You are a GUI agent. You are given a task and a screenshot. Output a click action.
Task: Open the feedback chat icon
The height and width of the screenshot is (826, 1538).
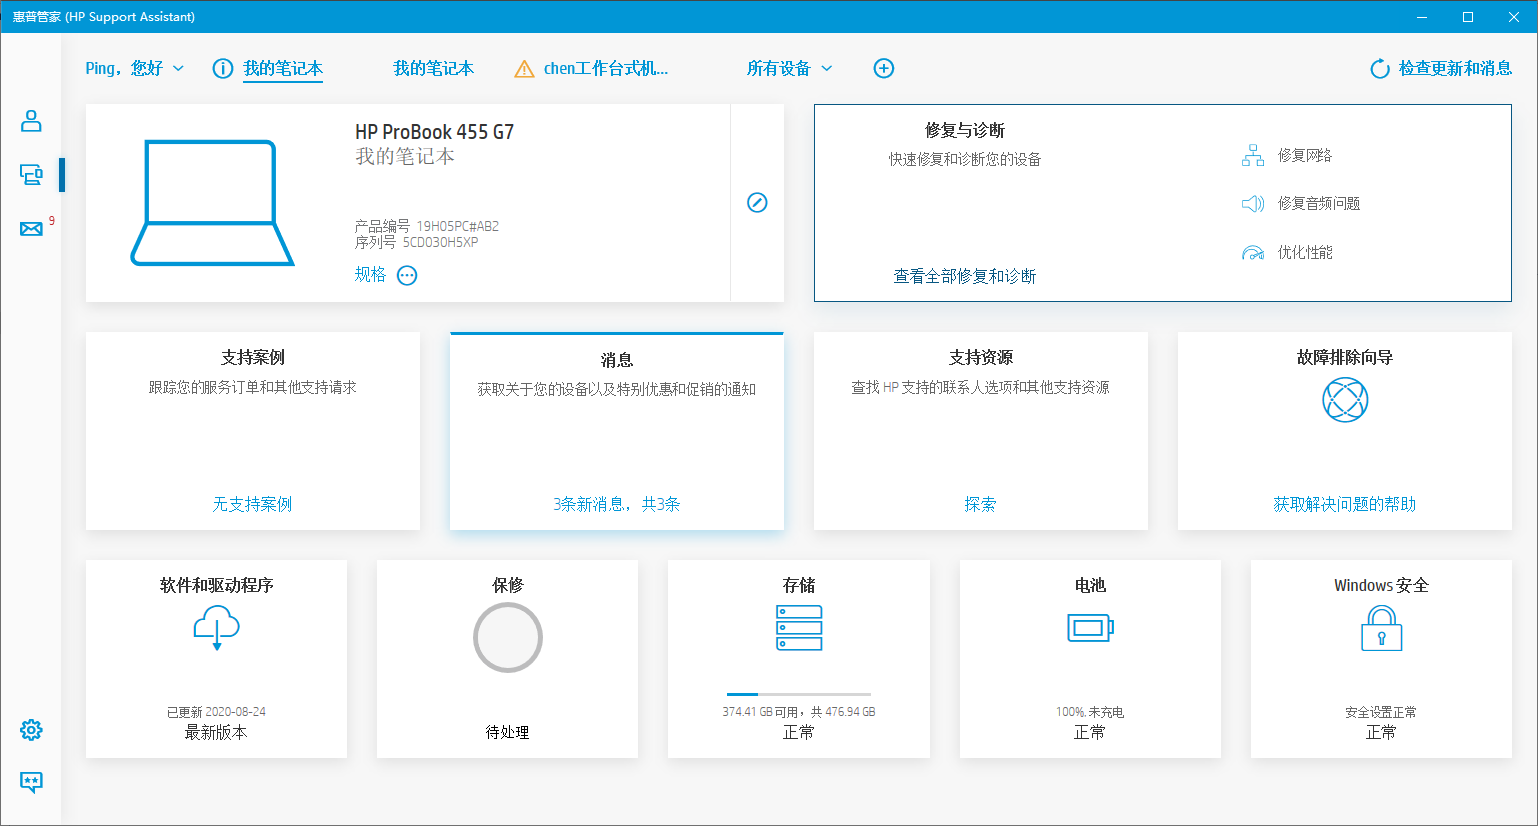31,782
